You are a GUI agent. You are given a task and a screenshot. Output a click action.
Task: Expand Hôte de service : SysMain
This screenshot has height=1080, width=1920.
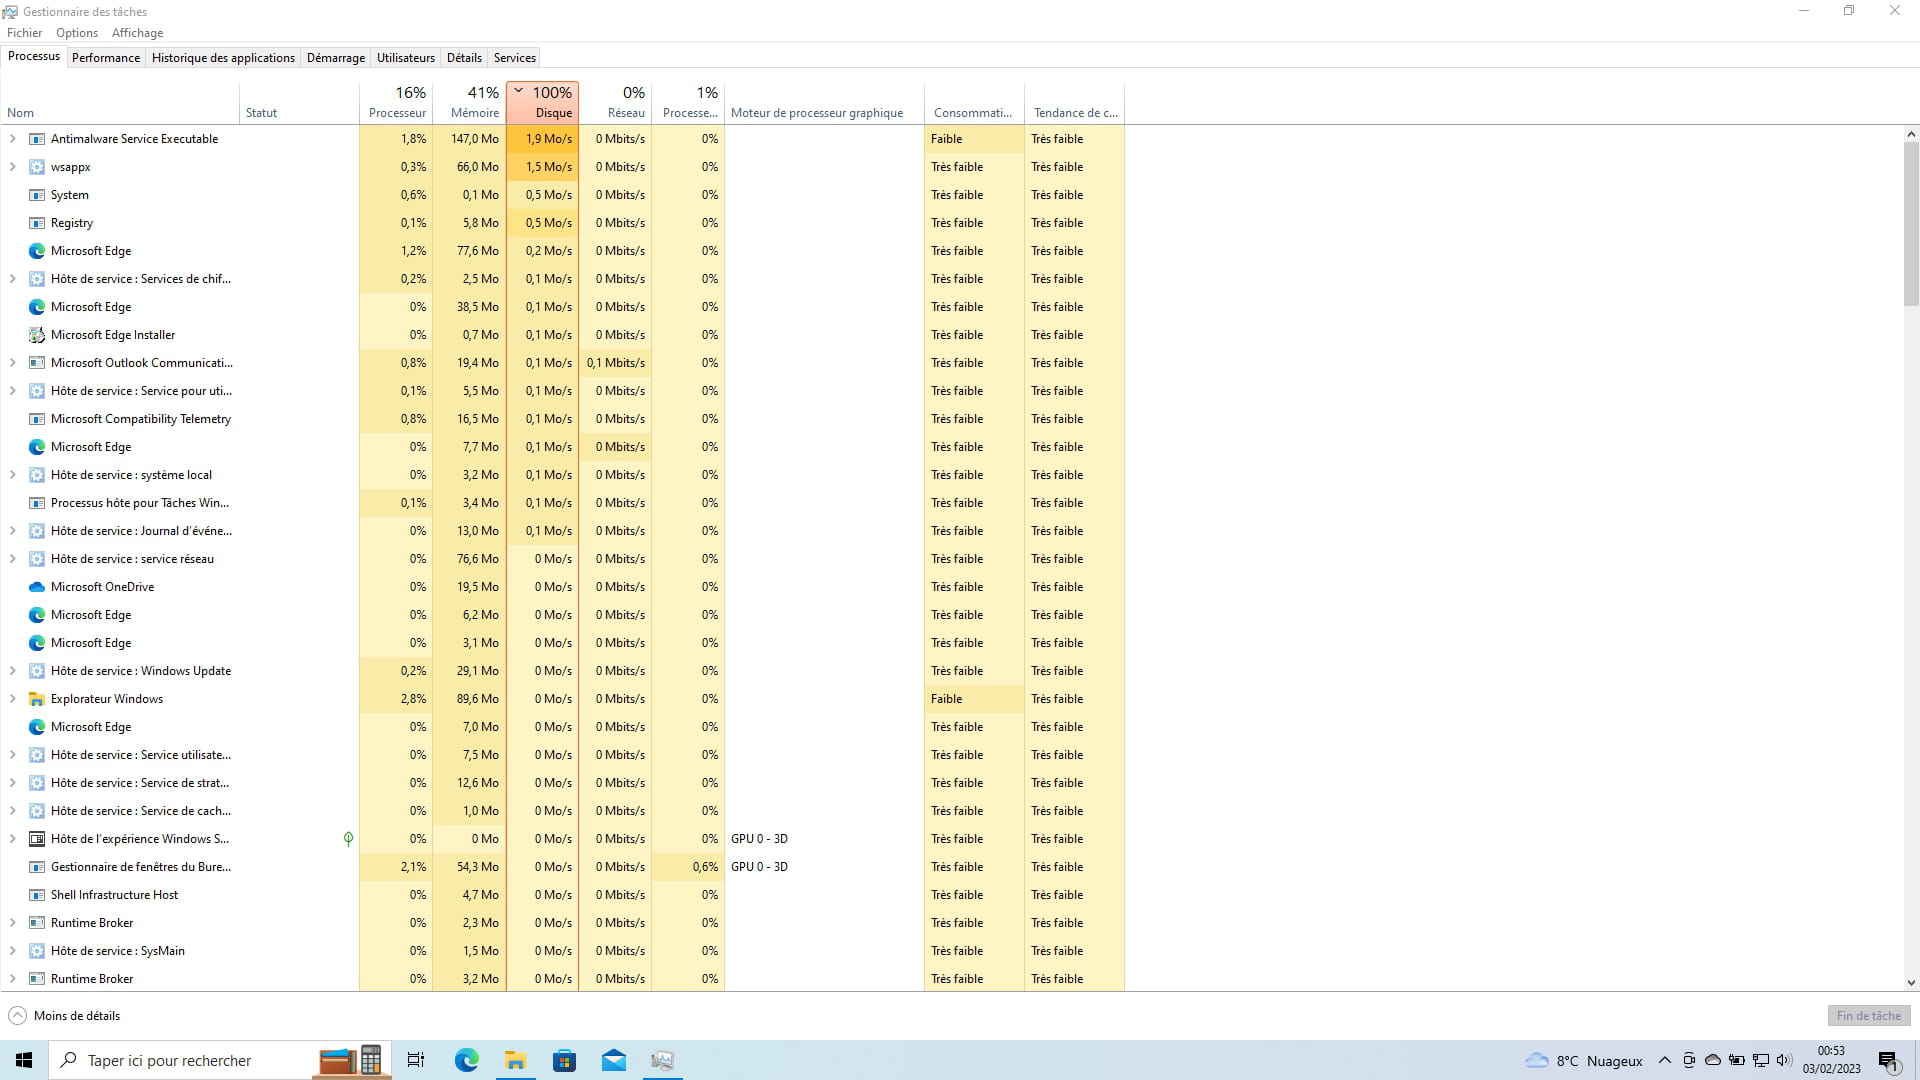(12, 951)
